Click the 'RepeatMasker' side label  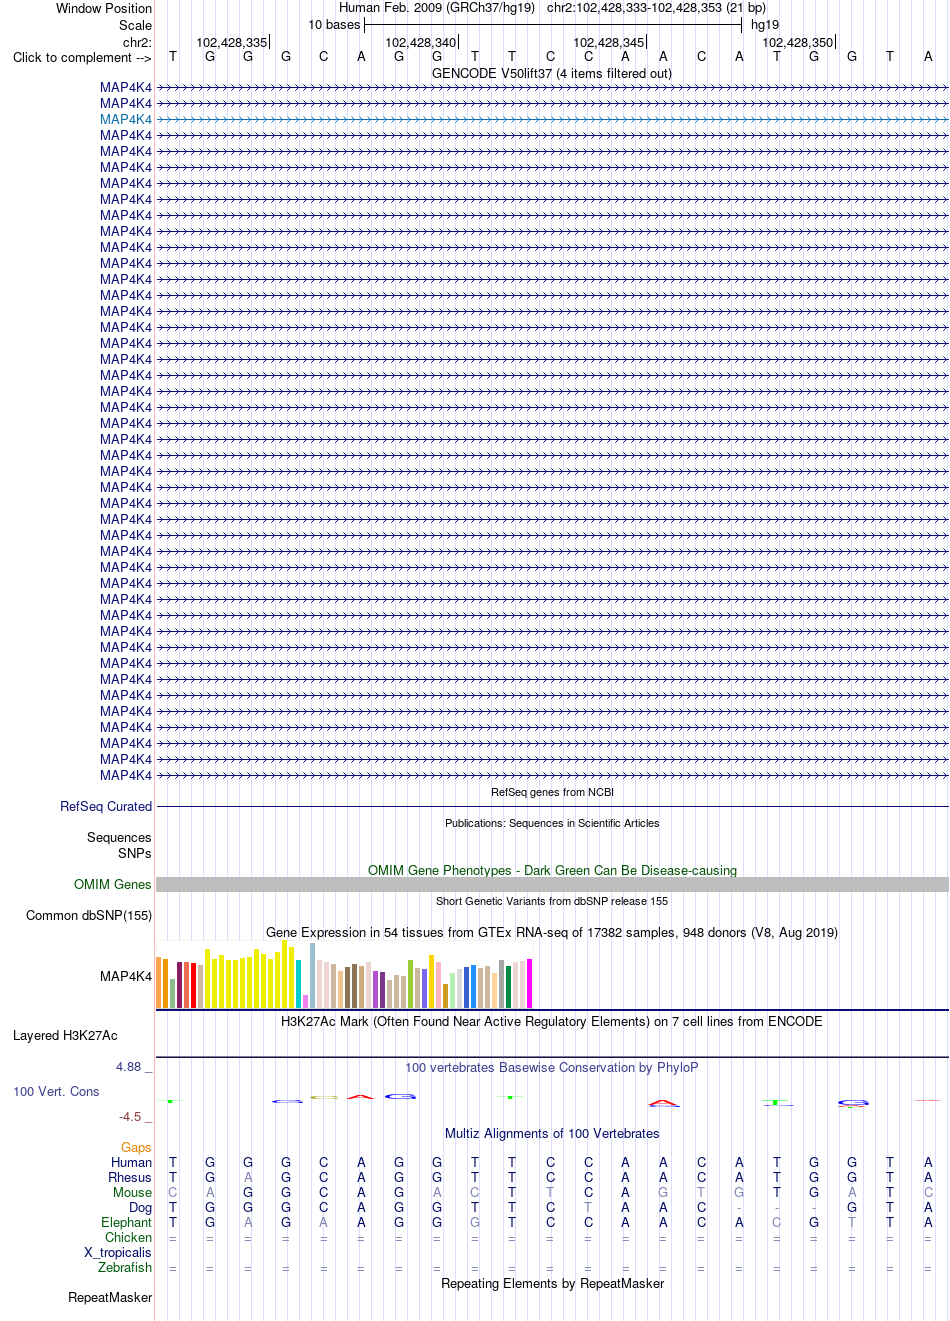click(x=110, y=1297)
